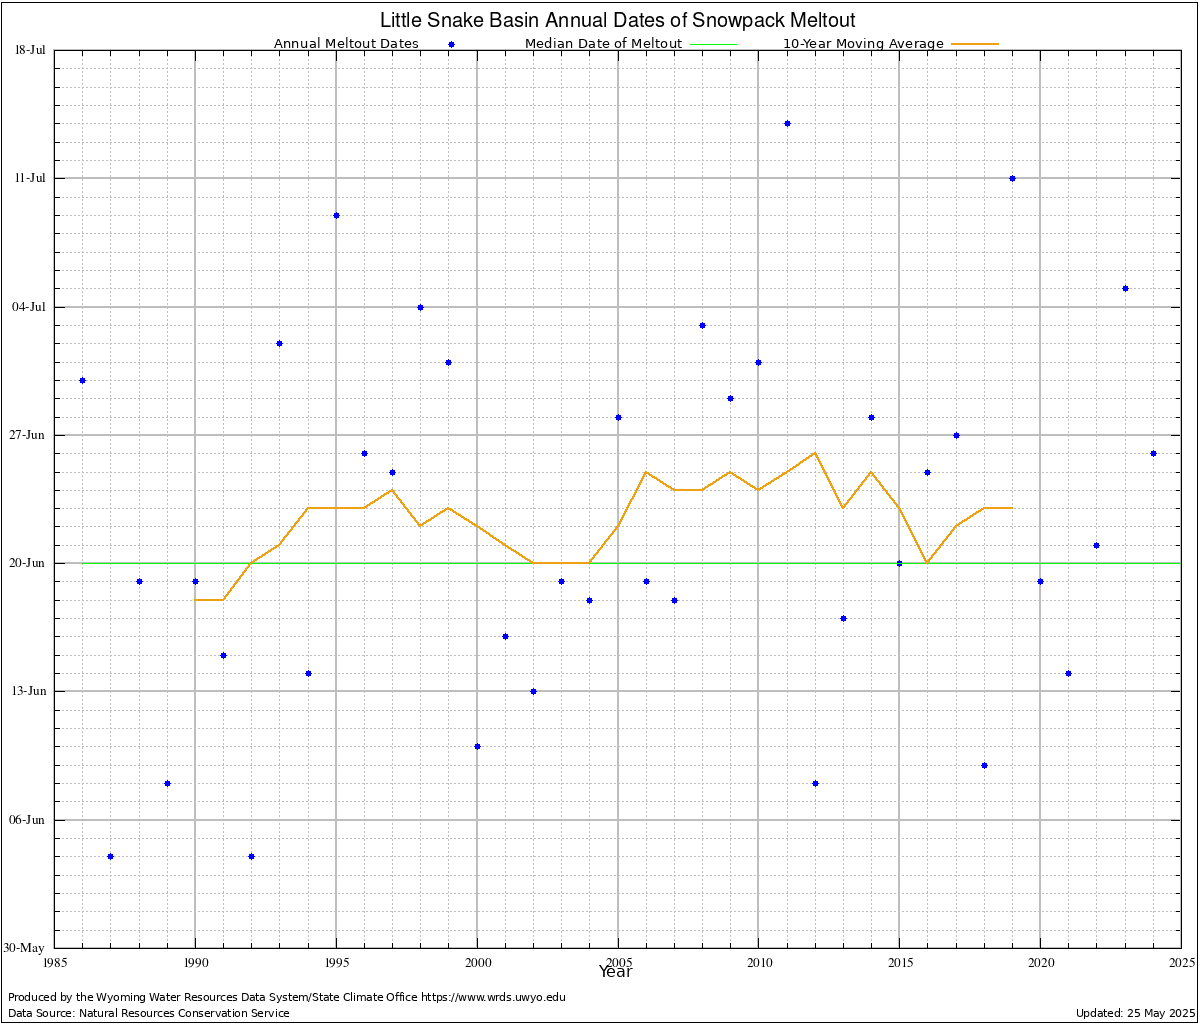Click the '10-Year Moving Average' legend label
1200x1024 pixels.
(863, 44)
